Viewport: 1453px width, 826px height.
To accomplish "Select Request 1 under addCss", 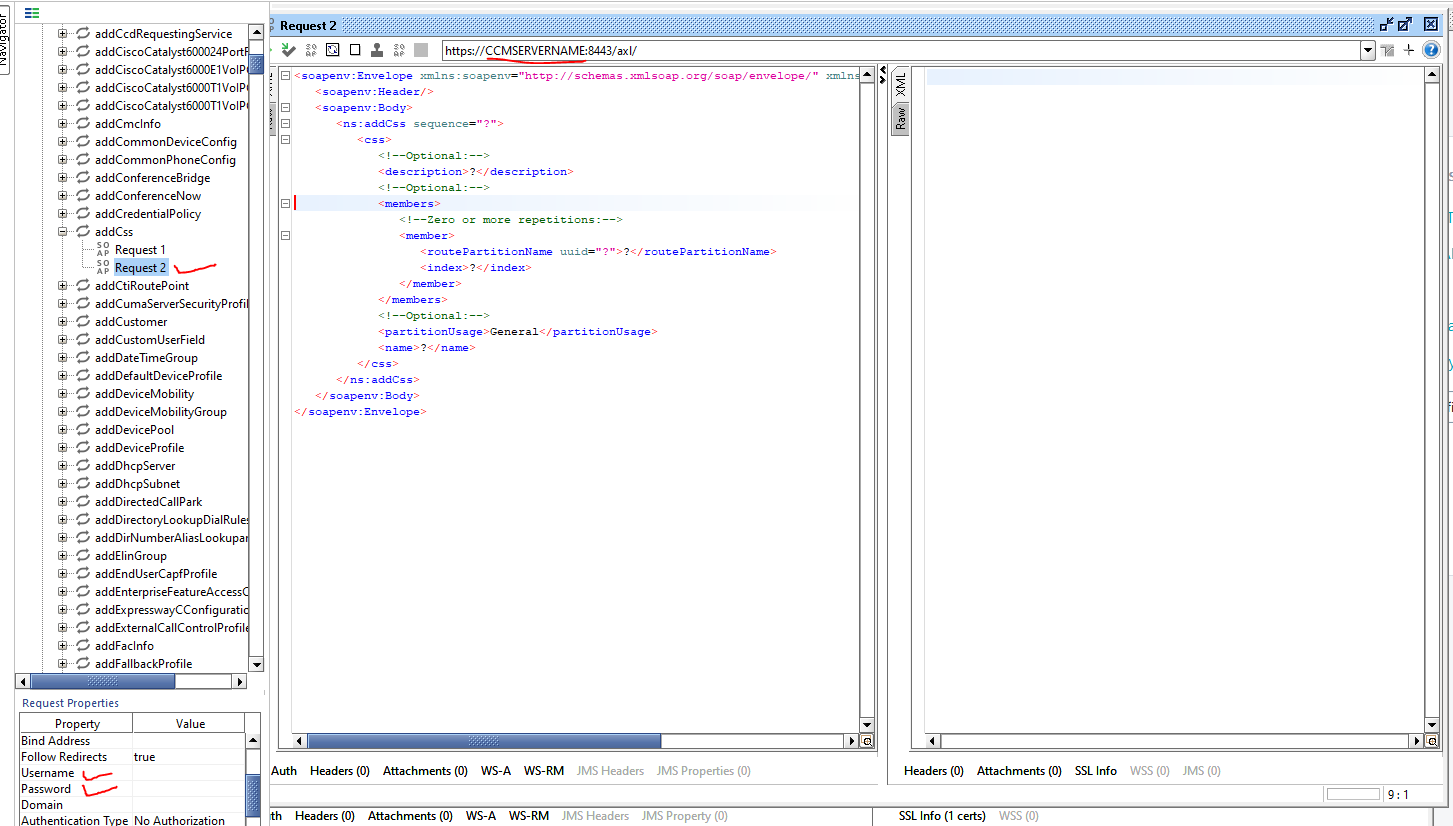I will pyautogui.click(x=139, y=249).
